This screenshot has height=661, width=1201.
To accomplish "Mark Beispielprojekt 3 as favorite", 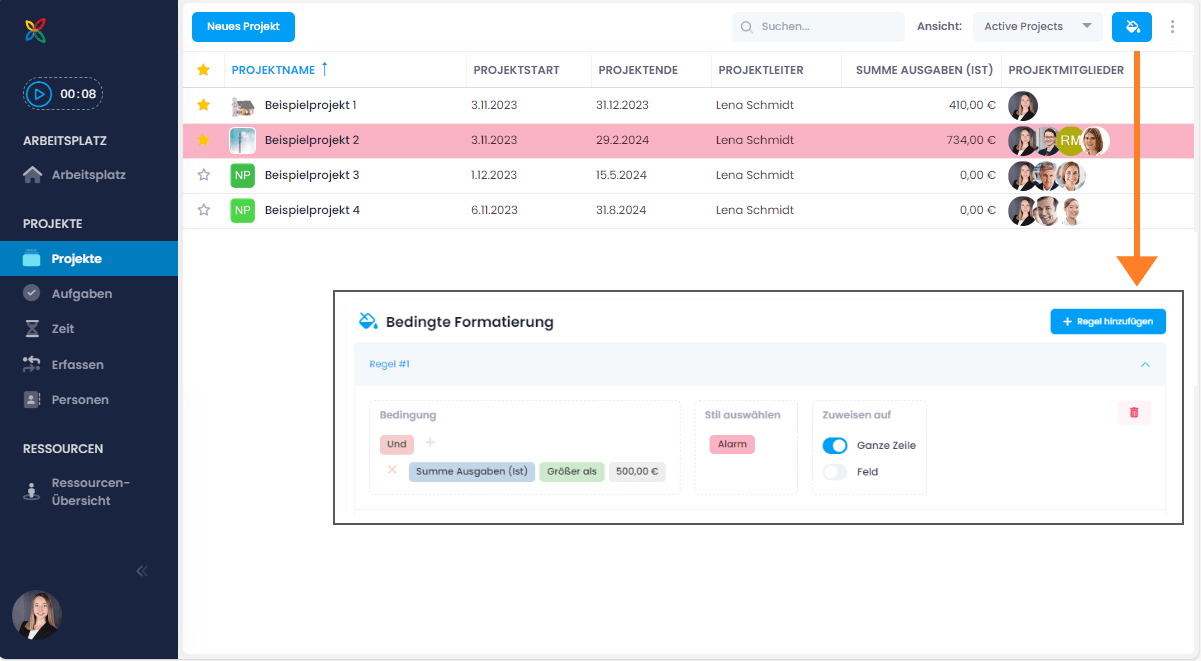I will (x=204, y=175).
